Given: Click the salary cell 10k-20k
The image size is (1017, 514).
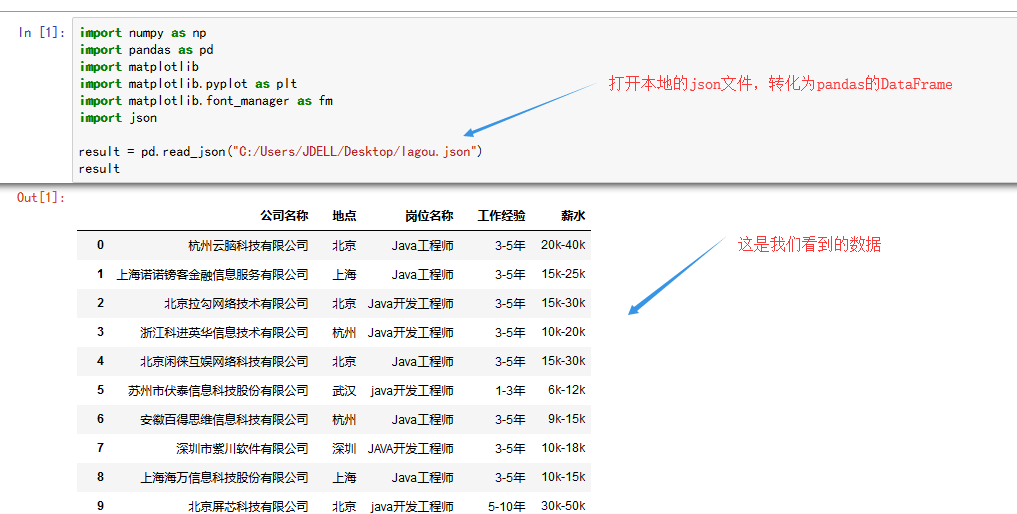Looking at the screenshot, I should [x=564, y=332].
